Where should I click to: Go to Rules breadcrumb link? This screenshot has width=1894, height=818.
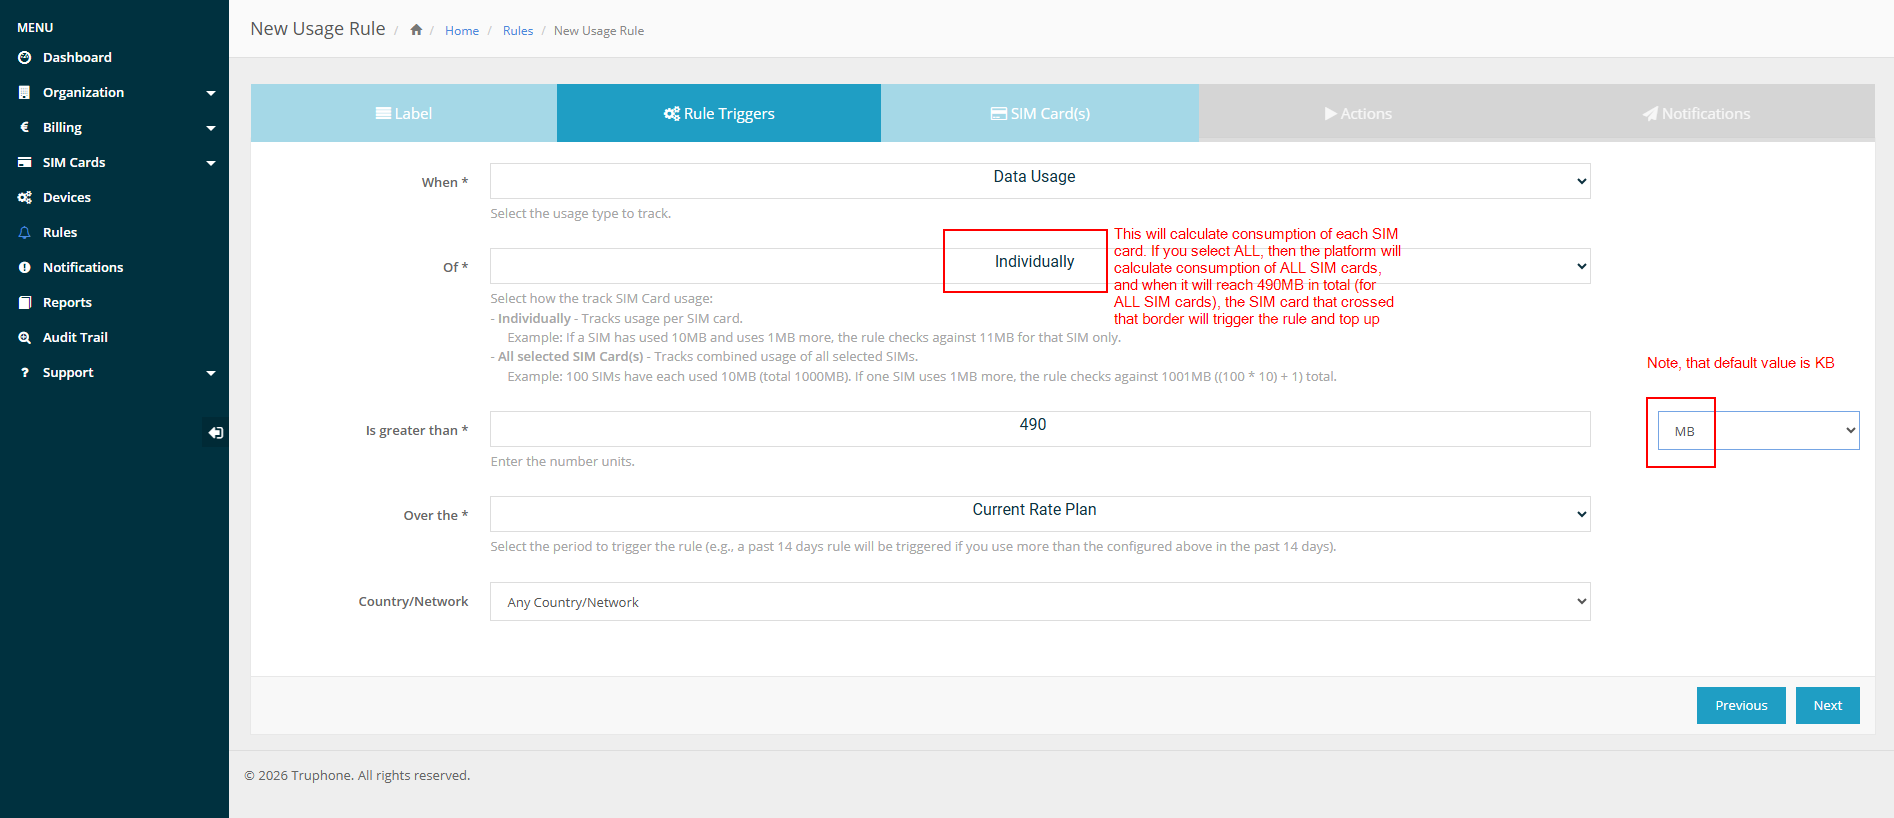click(517, 31)
